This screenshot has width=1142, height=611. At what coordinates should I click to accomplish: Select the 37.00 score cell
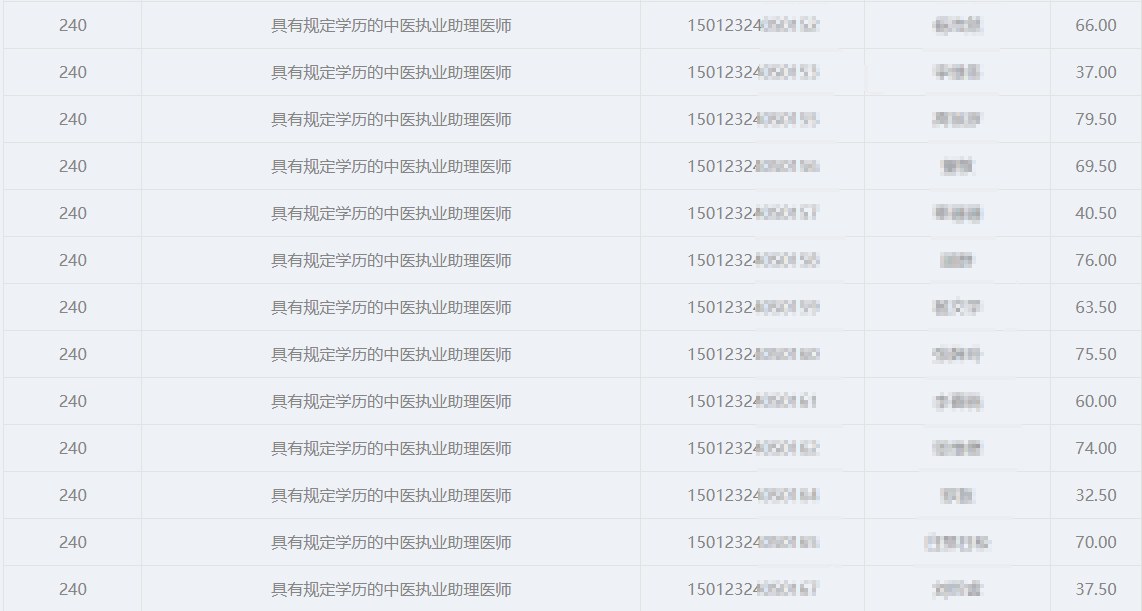click(1095, 72)
